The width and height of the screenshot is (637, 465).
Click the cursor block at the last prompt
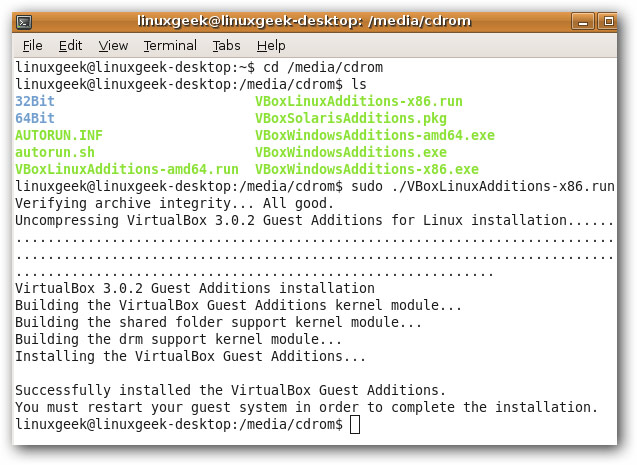[x=355, y=425]
